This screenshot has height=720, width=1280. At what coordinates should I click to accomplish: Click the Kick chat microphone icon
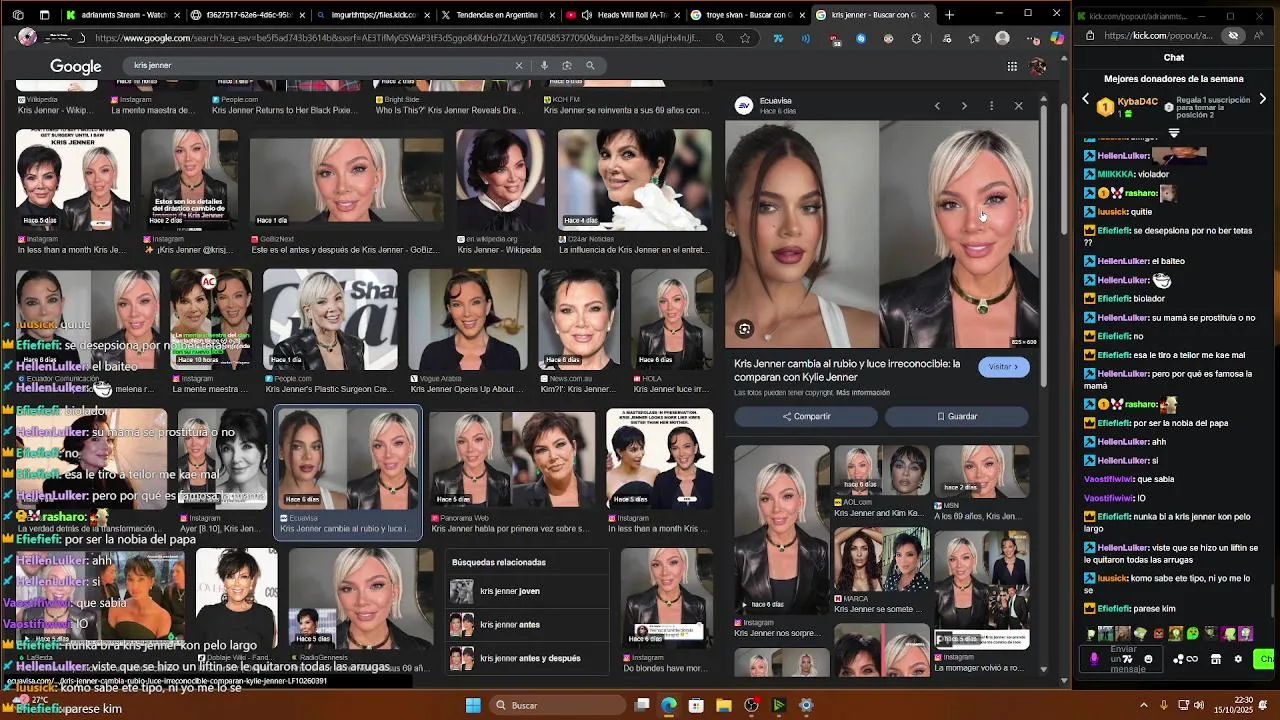pos(1094,659)
